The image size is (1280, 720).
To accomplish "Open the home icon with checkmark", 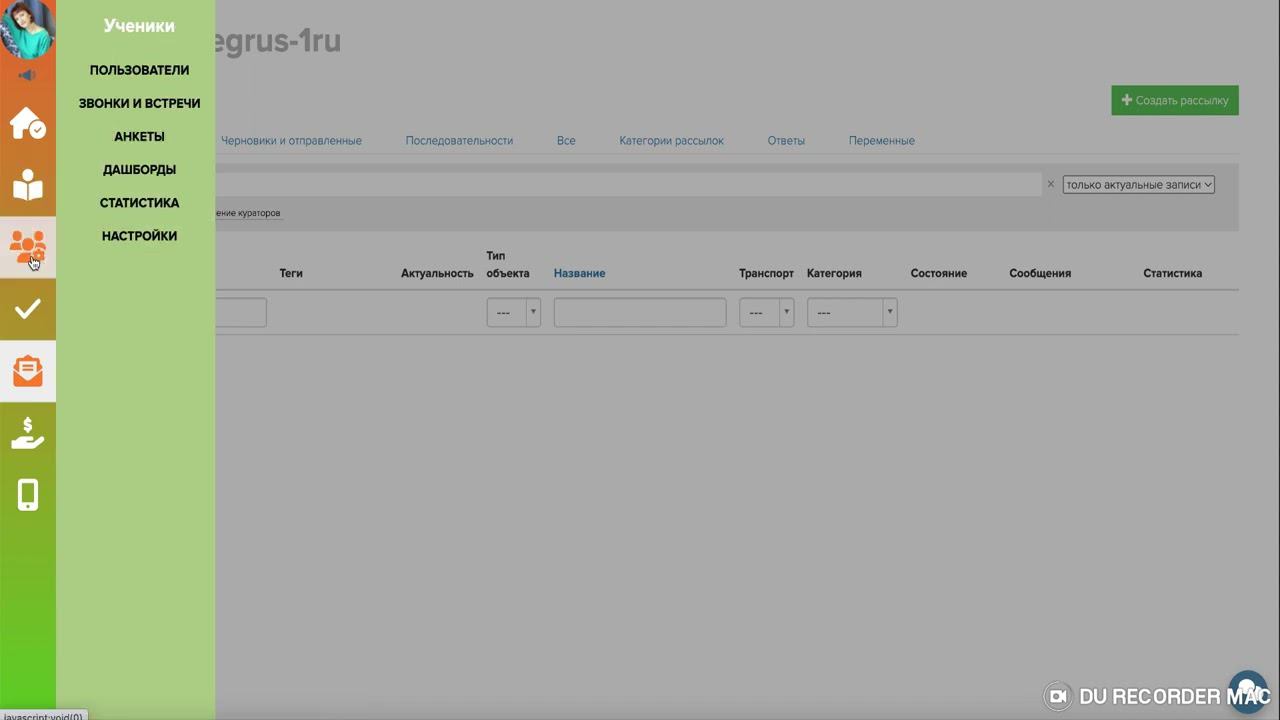I will coord(28,123).
